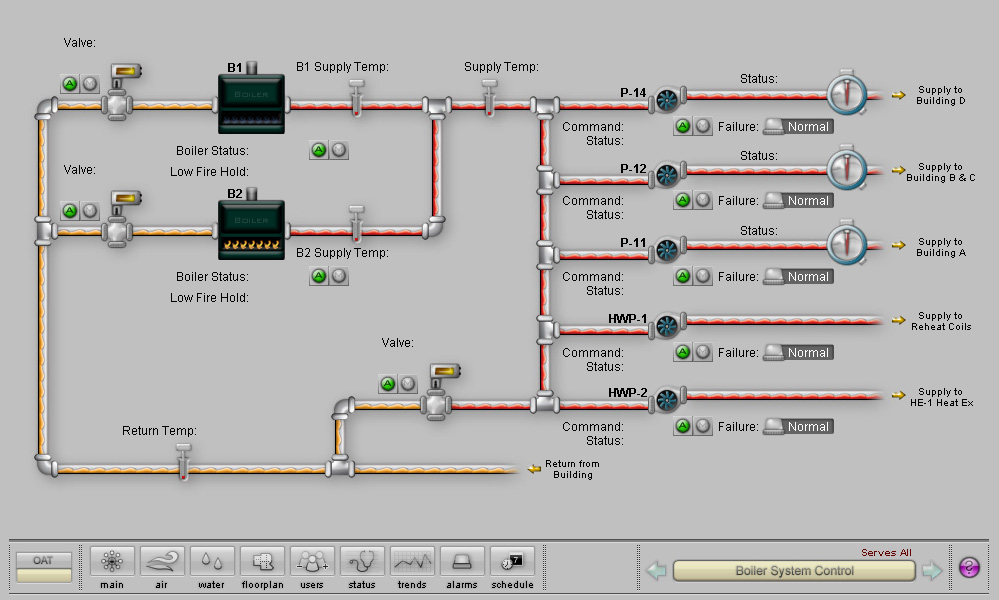This screenshot has width=999, height=600.
Task: Go to previous system with left arrow
Action: pyautogui.click(x=657, y=571)
